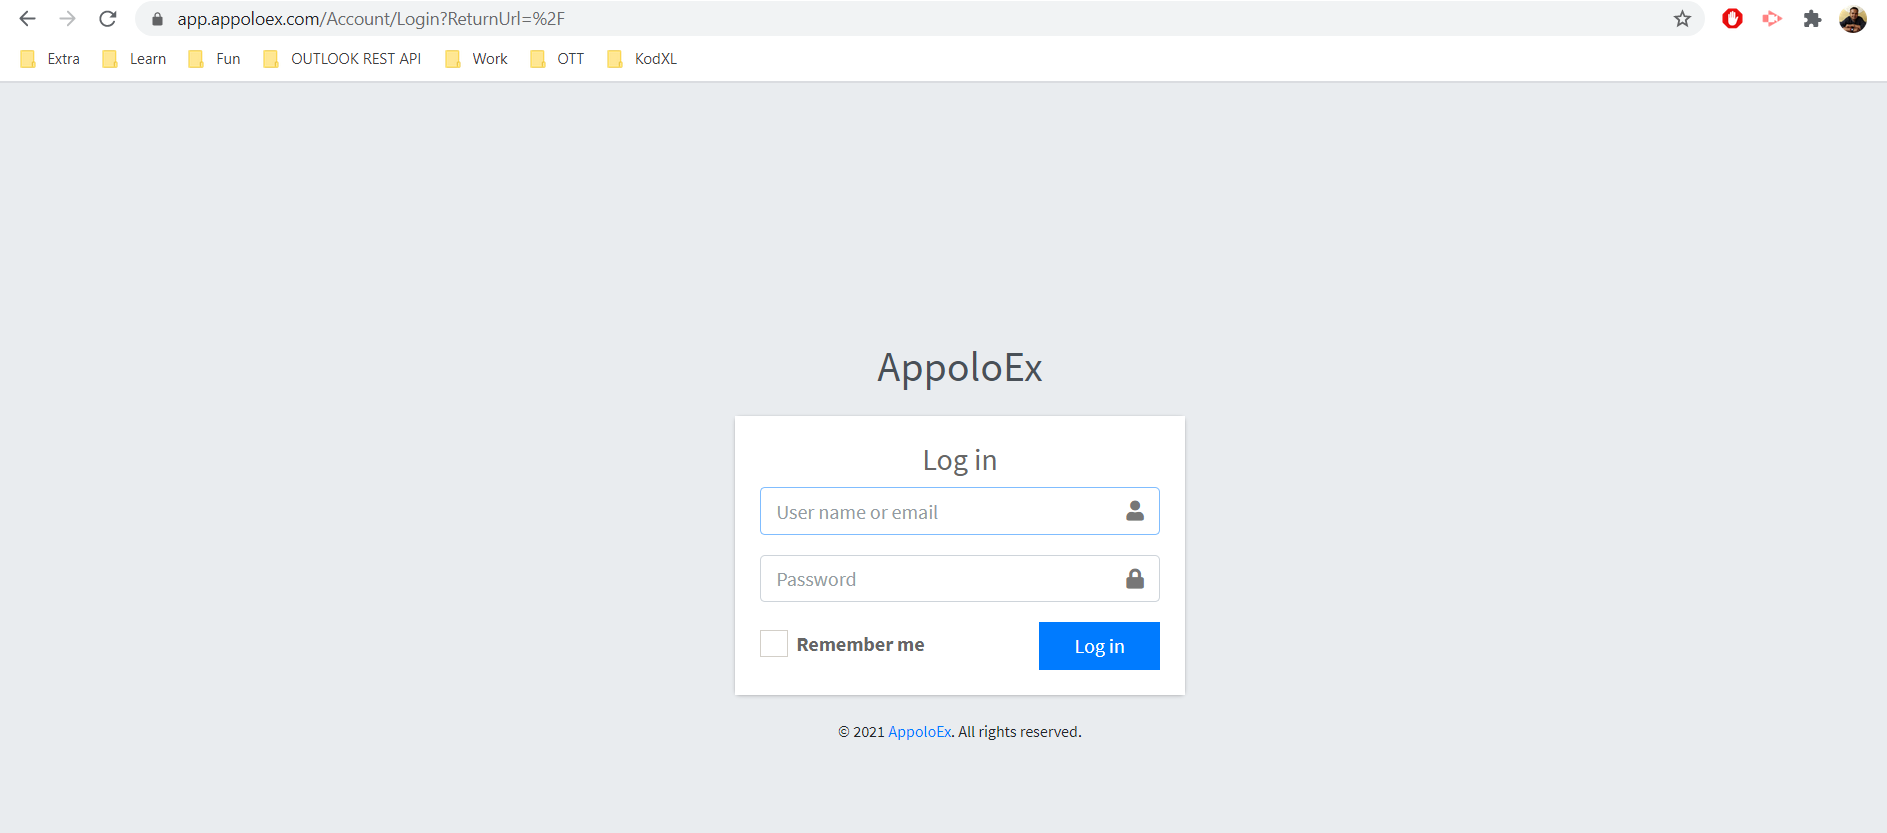Follow the AppoloEx footer link

coord(919,732)
